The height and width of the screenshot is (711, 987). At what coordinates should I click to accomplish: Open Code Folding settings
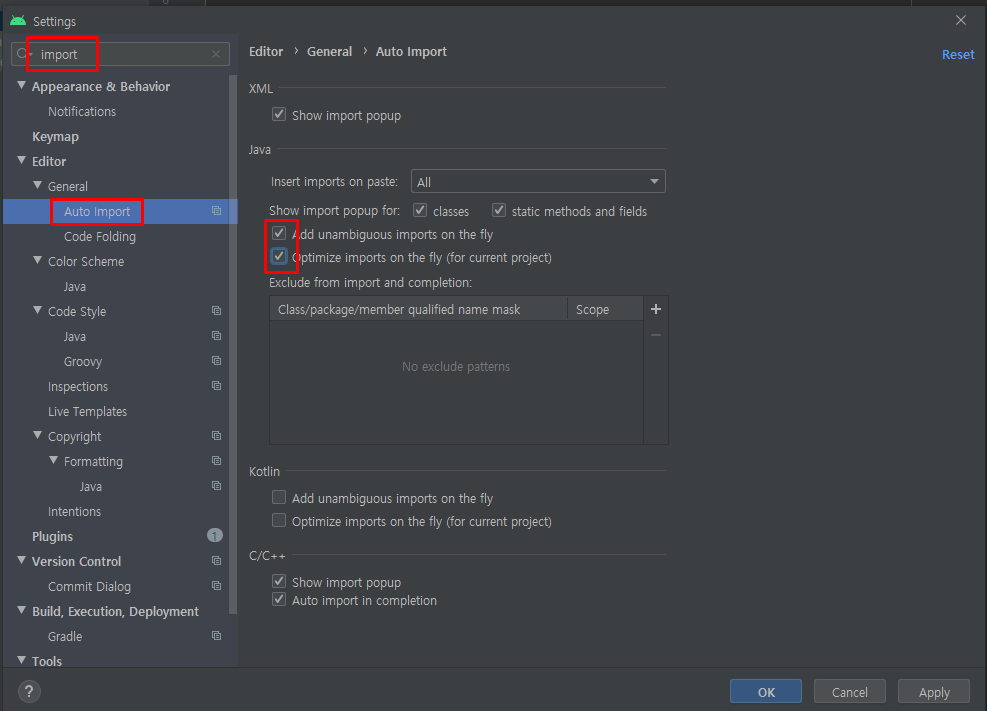tap(99, 237)
